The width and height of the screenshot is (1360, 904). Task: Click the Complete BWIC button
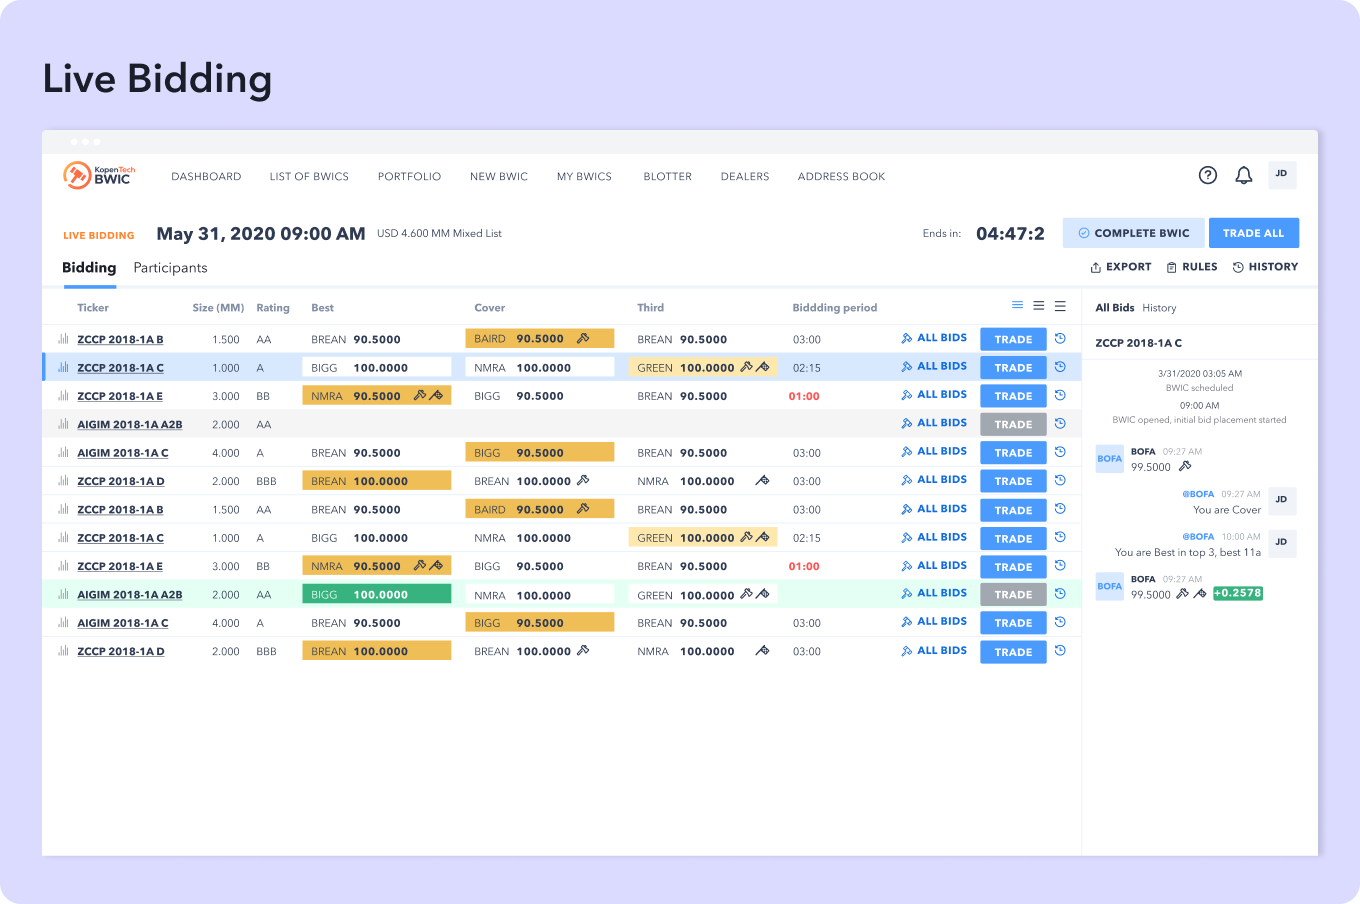(x=1134, y=233)
